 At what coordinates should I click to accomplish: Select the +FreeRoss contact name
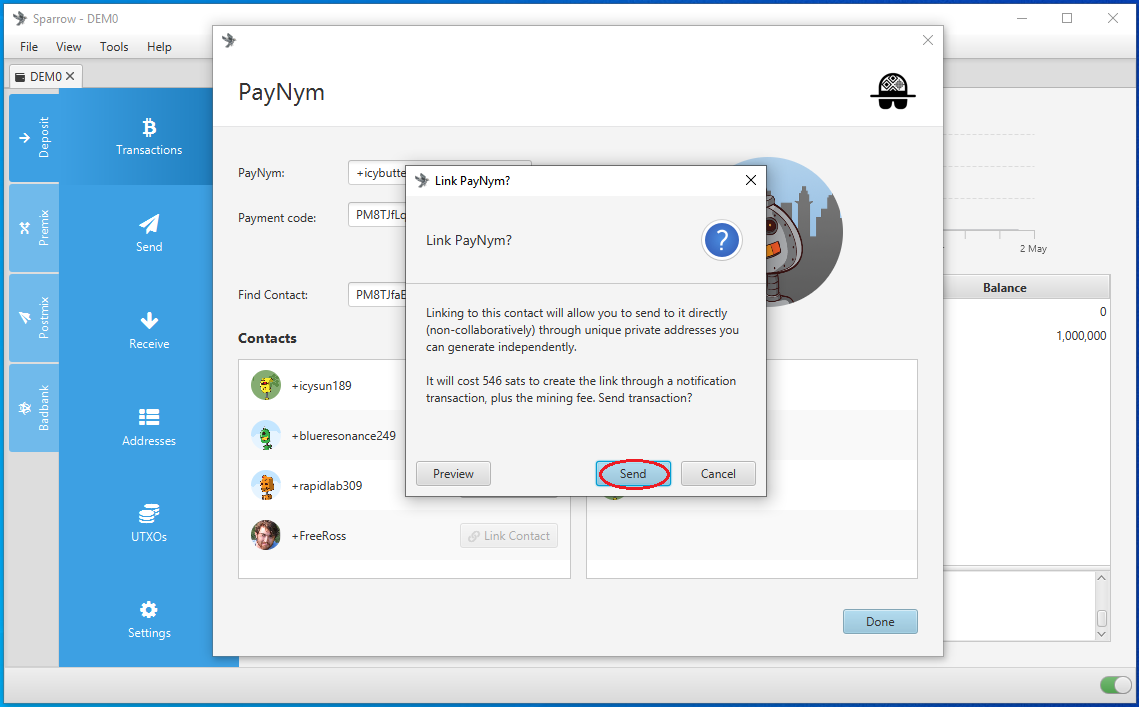point(319,536)
